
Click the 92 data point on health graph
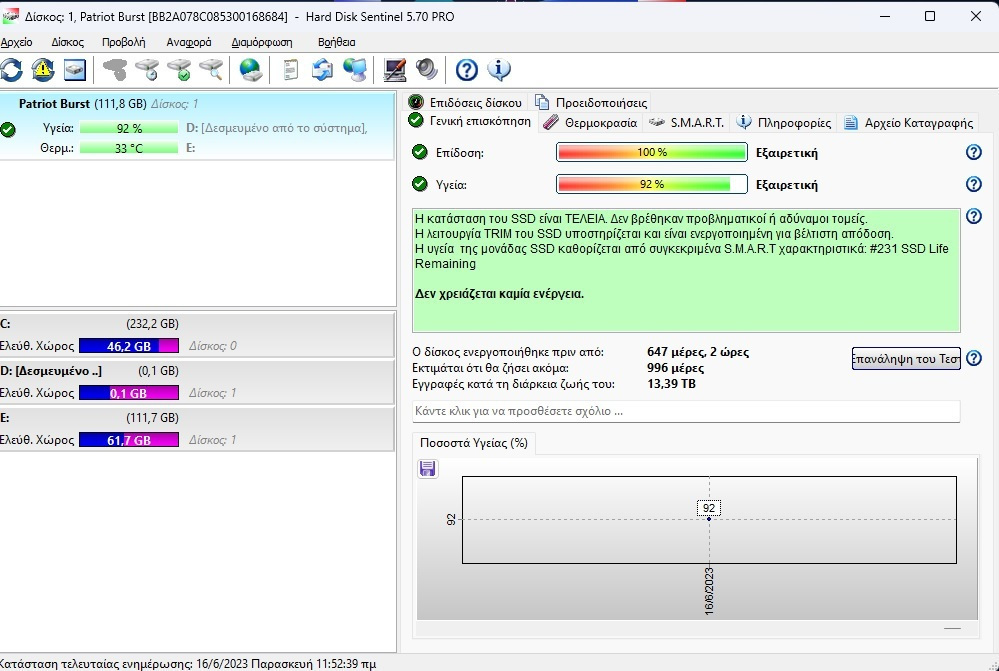[x=709, y=519]
